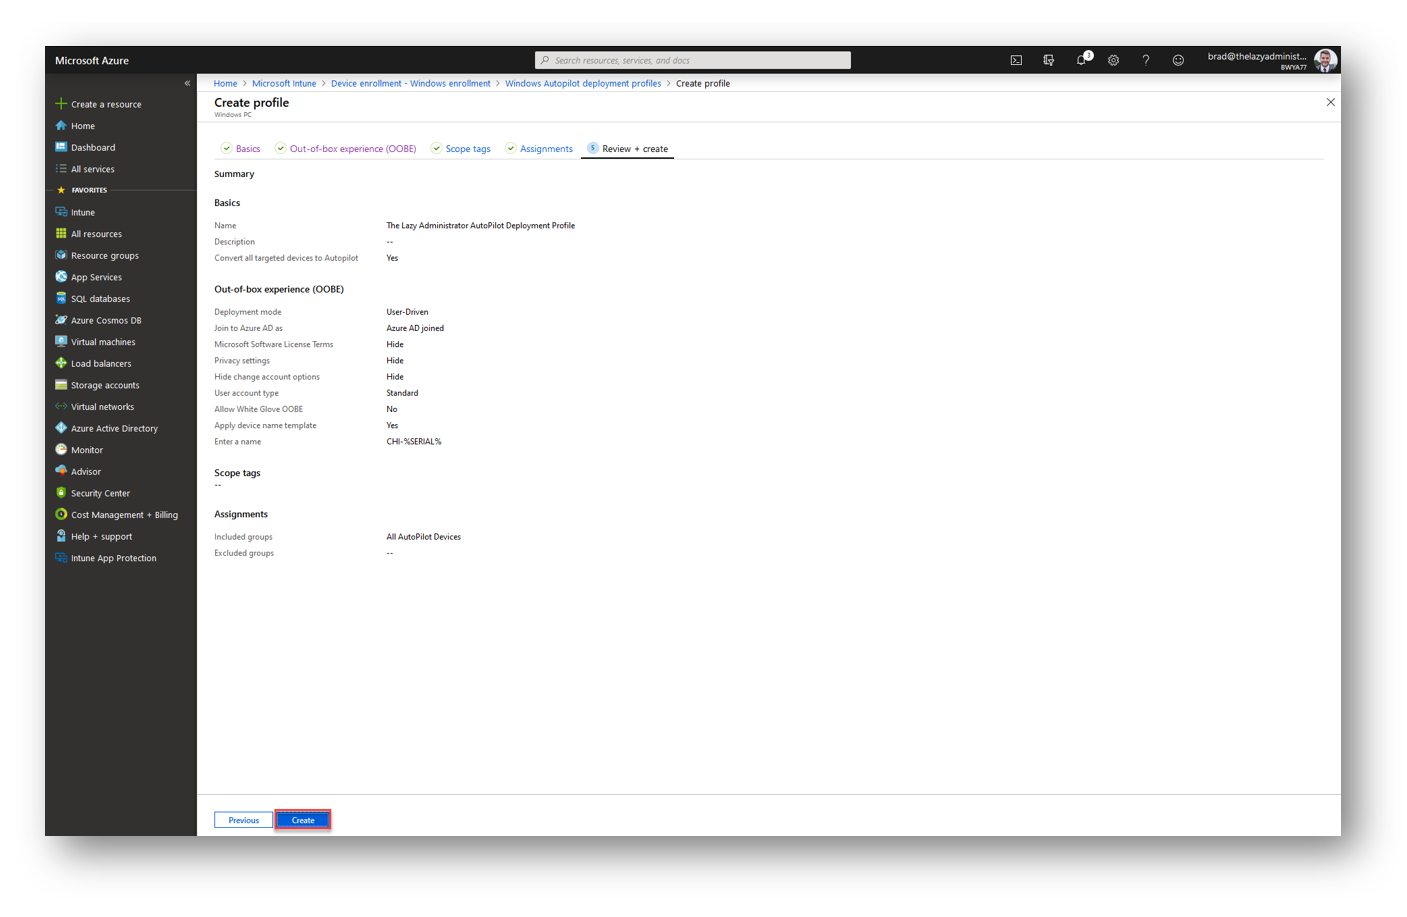Click the Monitor icon
This screenshot has width=1407, height=917.
click(x=61, y=450)
